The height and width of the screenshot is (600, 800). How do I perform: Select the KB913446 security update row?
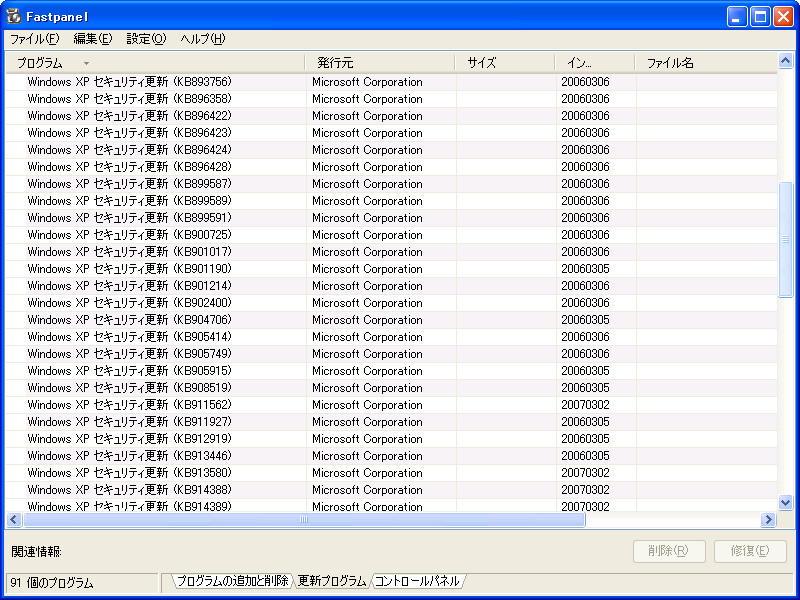[391, 456]
